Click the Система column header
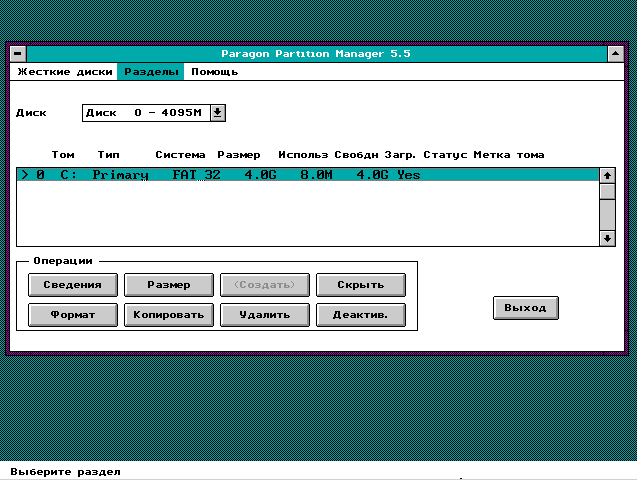The image size is (637, 480). point(180,155)
